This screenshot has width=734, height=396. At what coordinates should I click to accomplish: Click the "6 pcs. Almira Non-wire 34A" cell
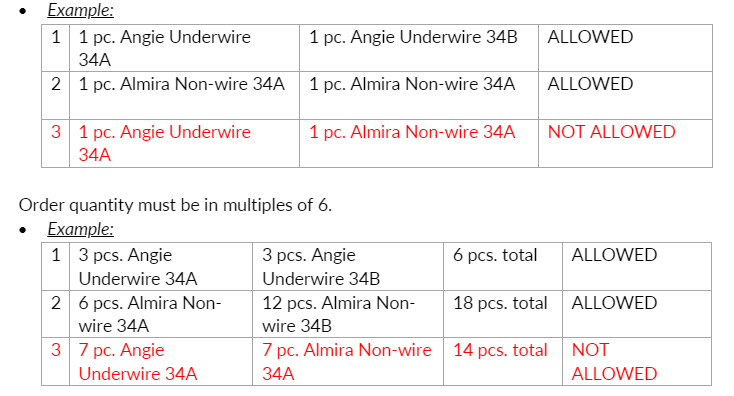click(161, 314)
